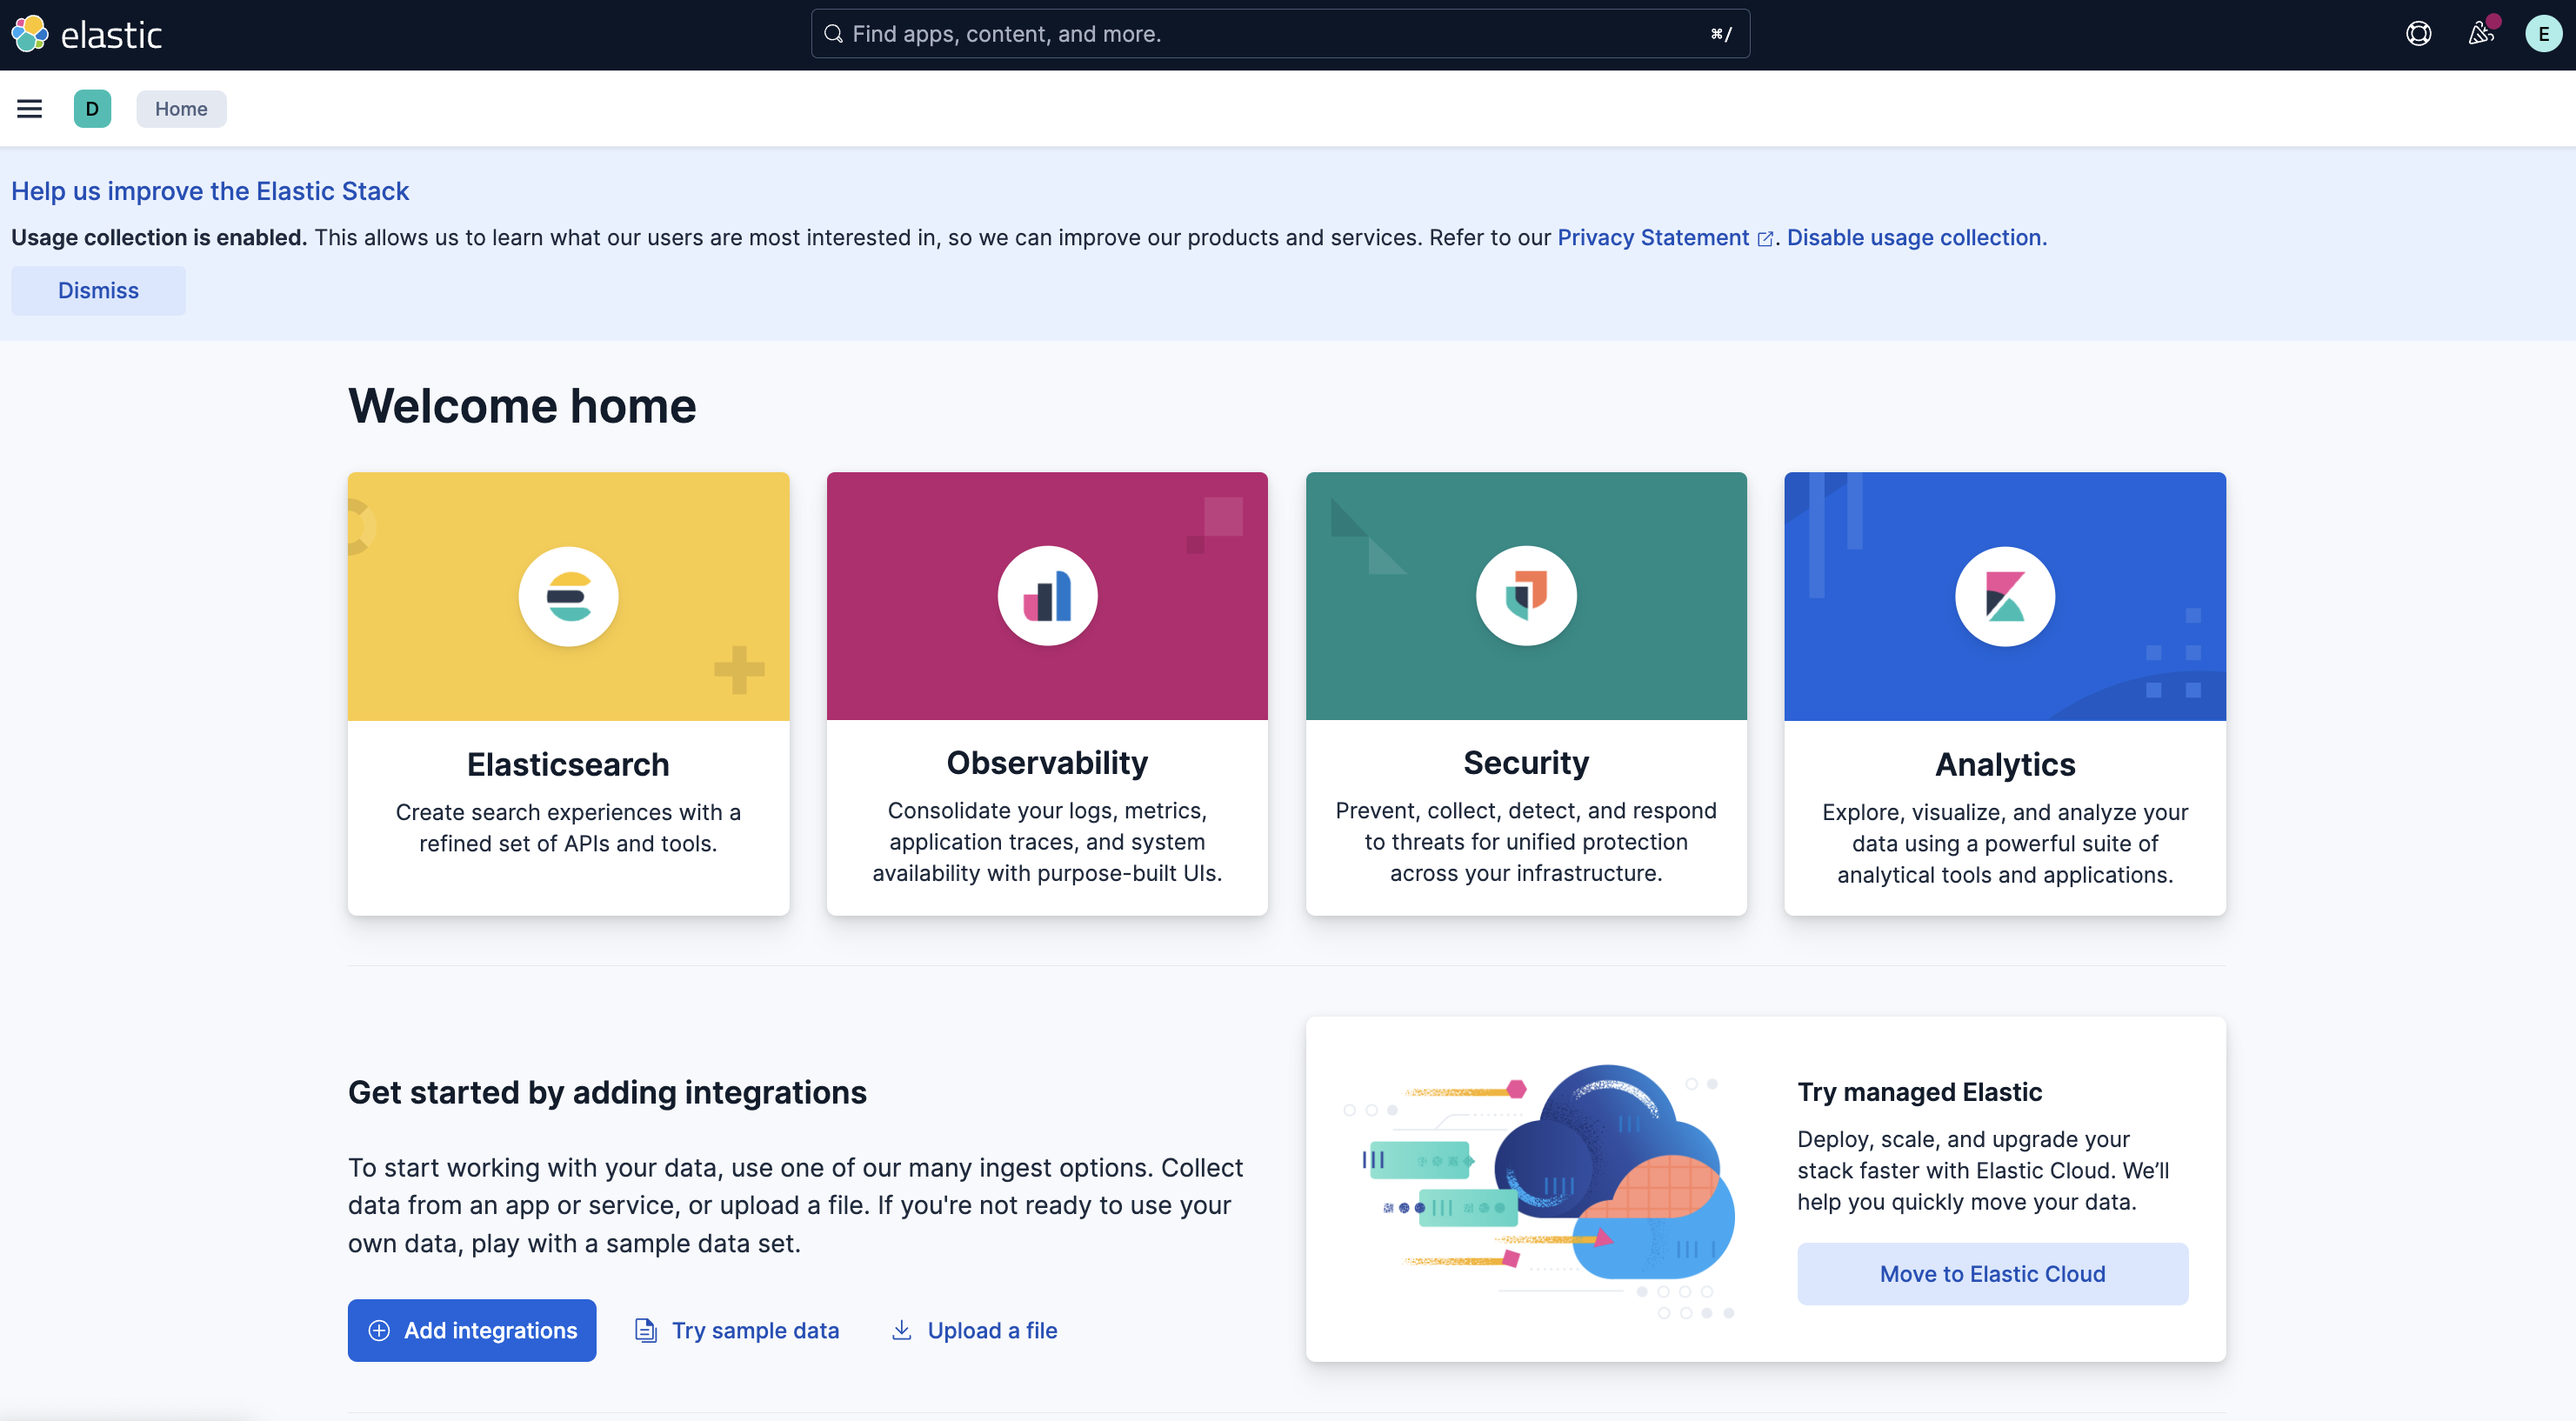Click the Security card description text
The width and height of the screenshot is (2576, 1421).
(x=1526, y=841)
